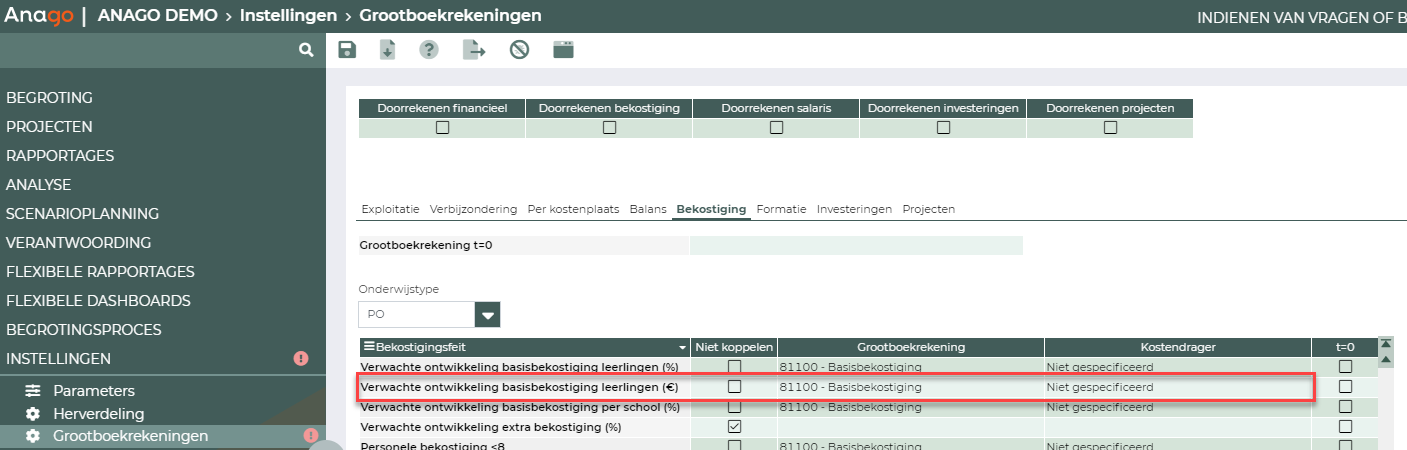This screenshot has height=450, width=1407.
Task: Open the Onderwijstype dropdown arrow
Action: click(x=488, y=315)
